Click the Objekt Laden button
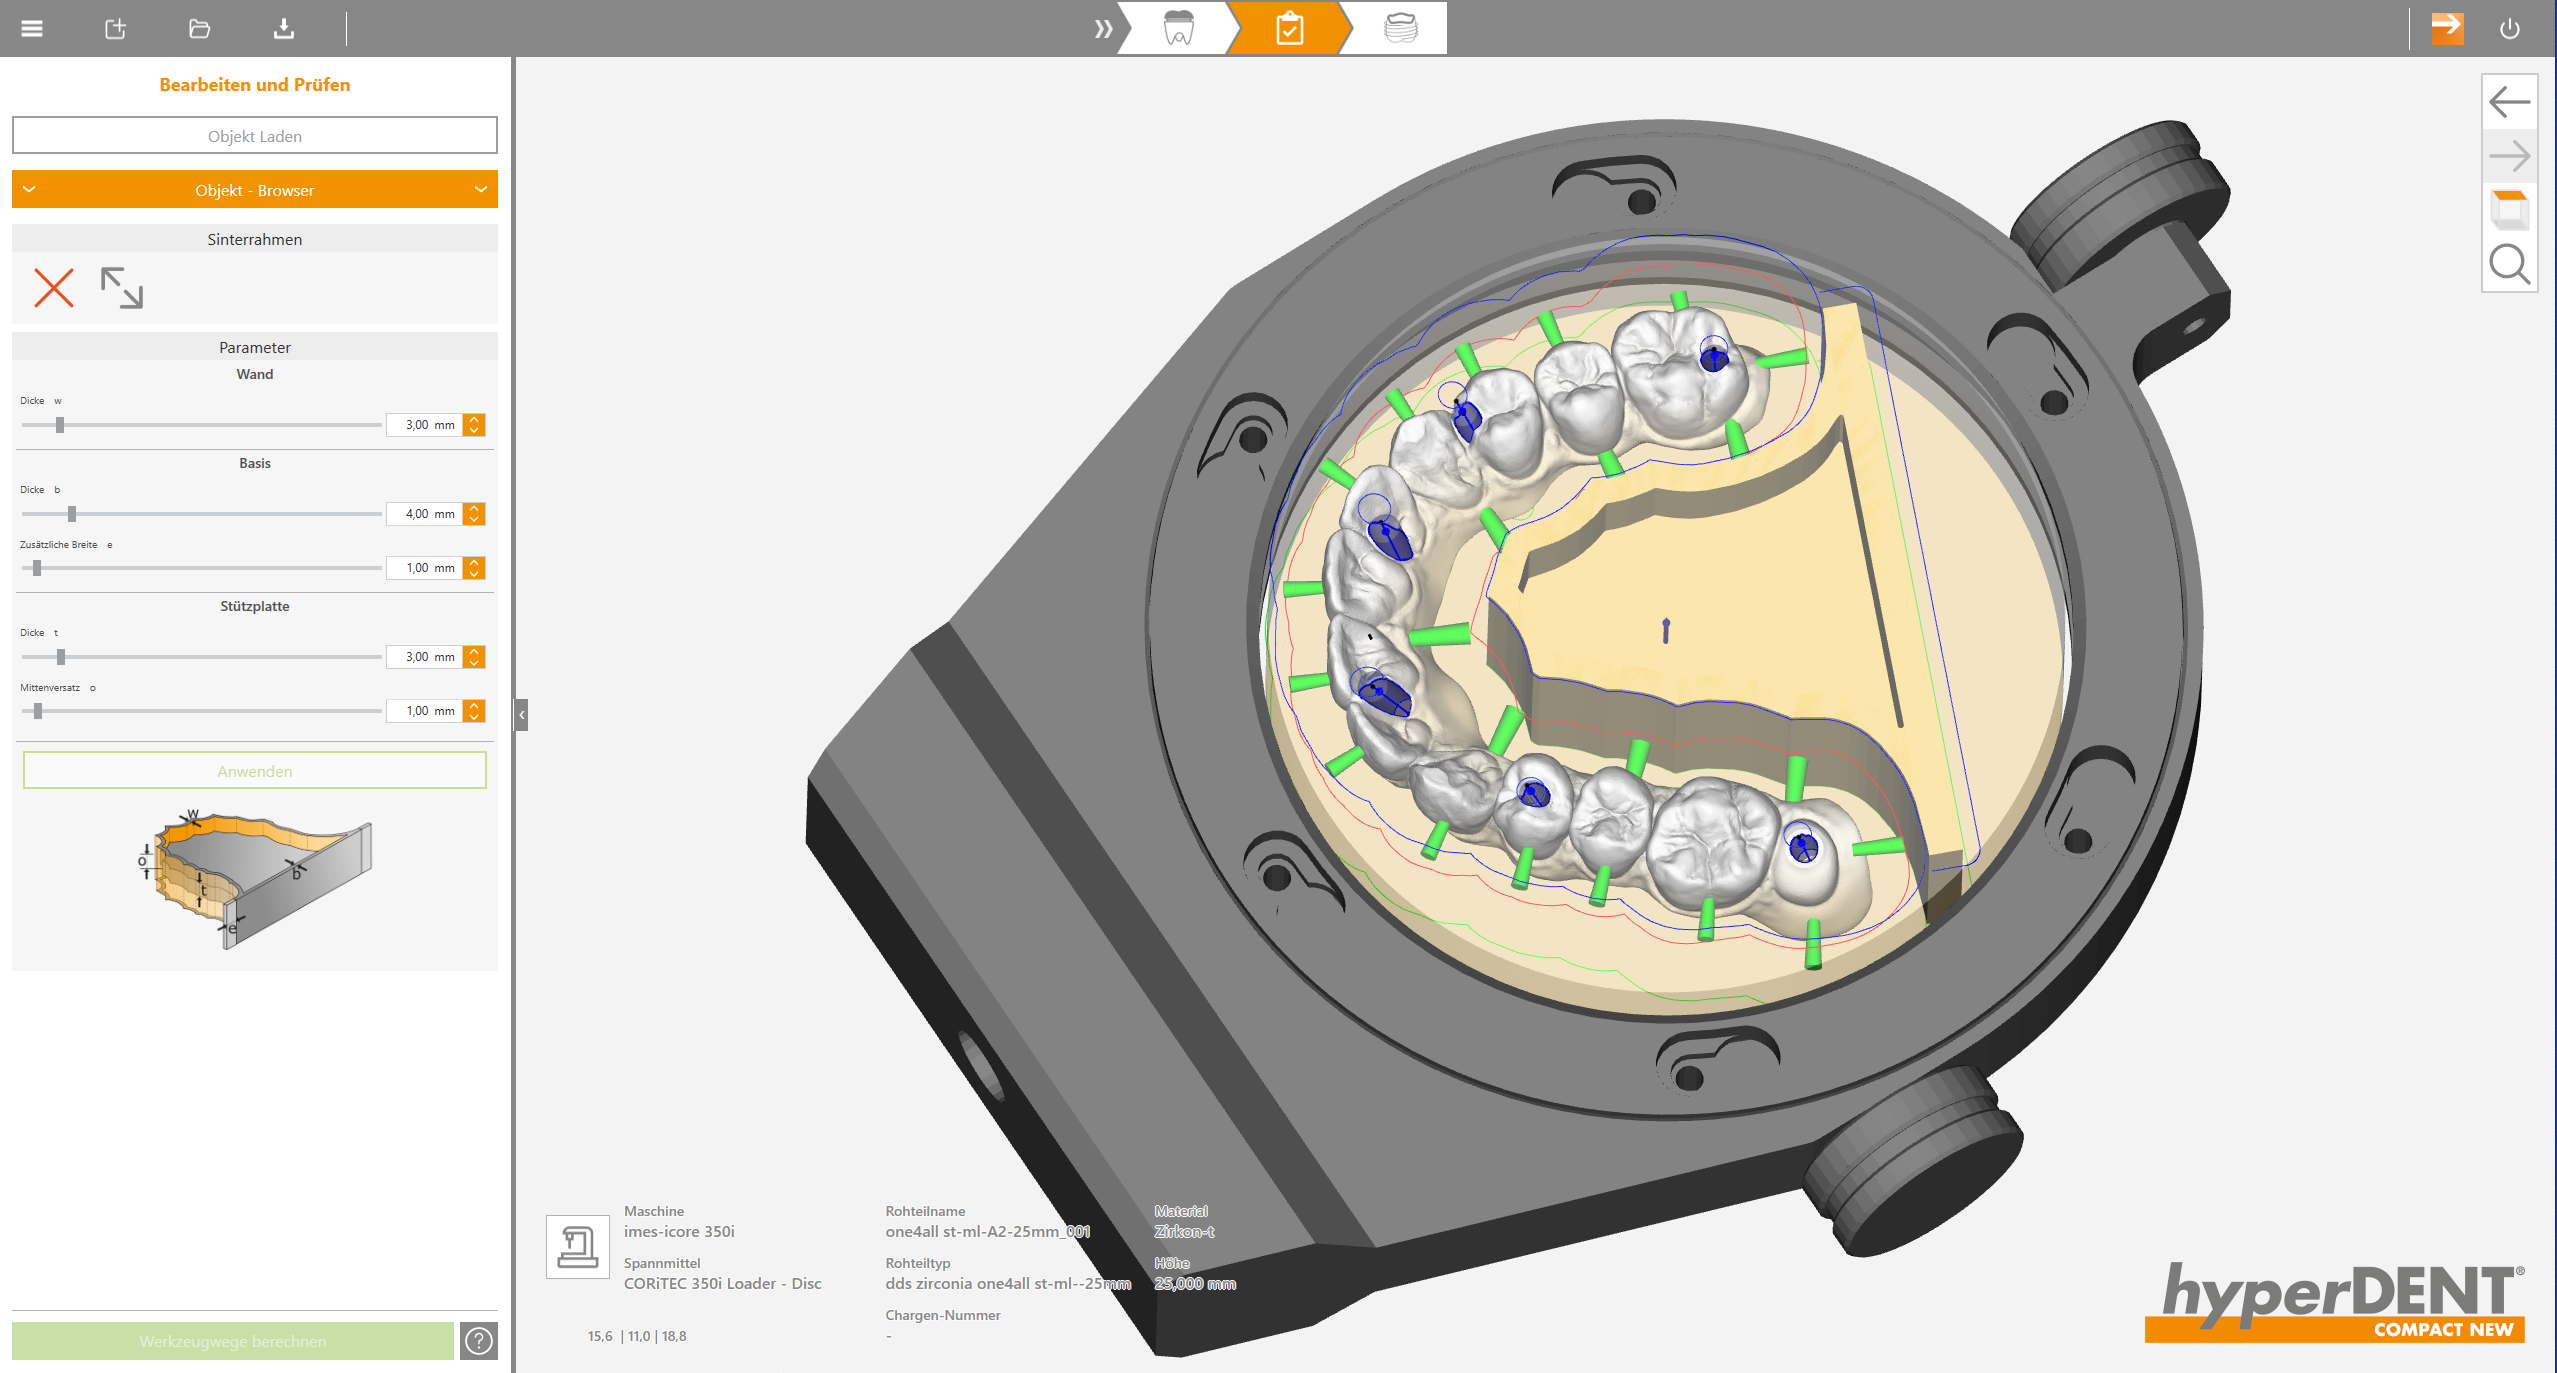This screenshot has width=2557, height=1373. 254,135
